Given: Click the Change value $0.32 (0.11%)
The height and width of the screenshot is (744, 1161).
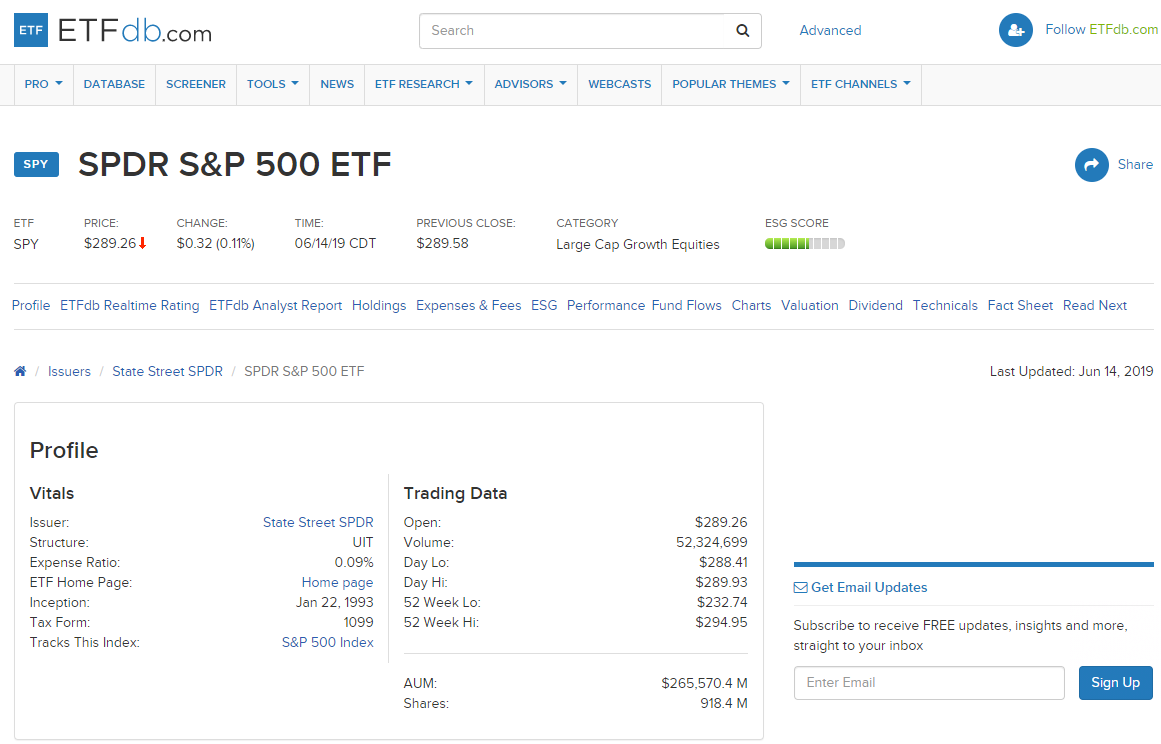Looking at the screenshot, I should [215, 244].
